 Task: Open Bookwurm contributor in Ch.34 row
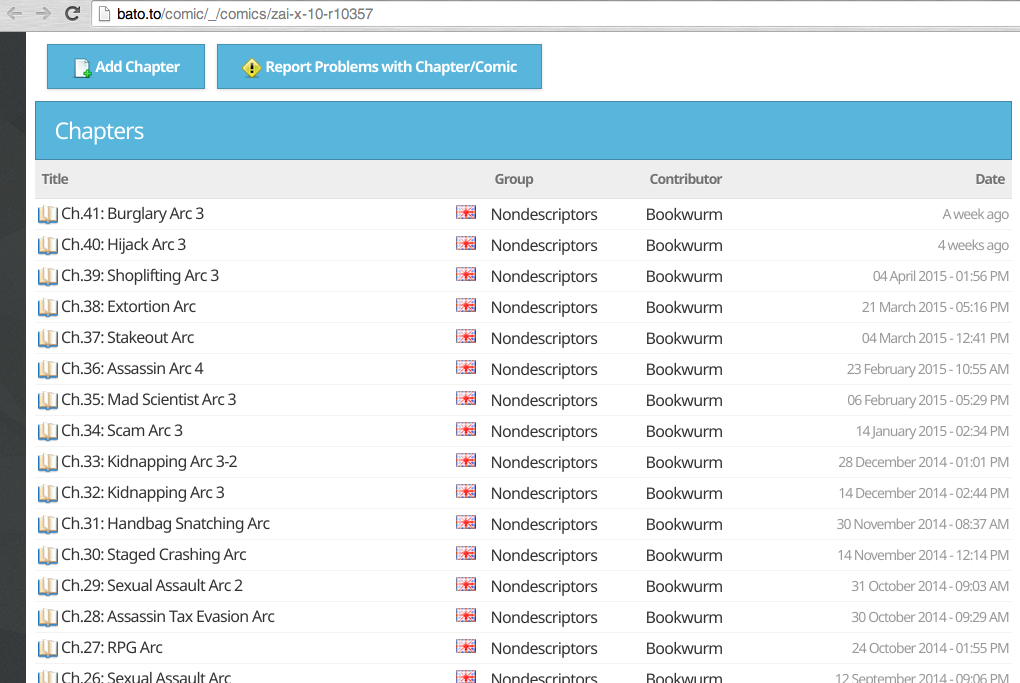(x=683, y=431)
